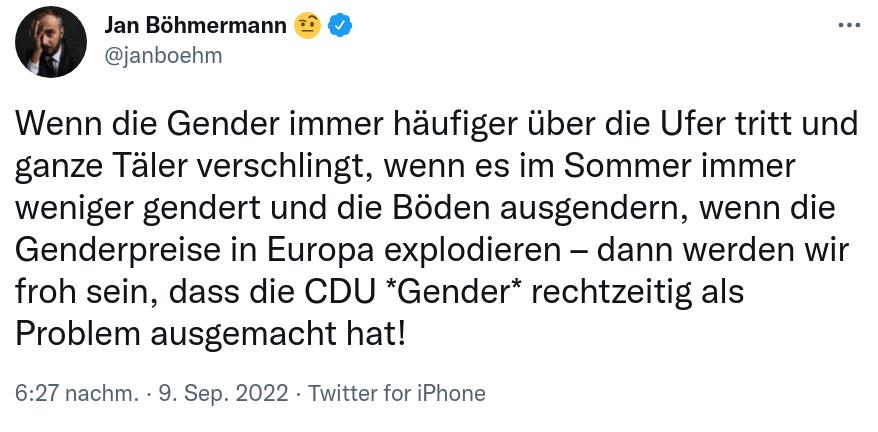The width and height of the screenshot is (878, 432).
Task: Click the 6:27 nachm. timestamp
Action: pos(77,393)
